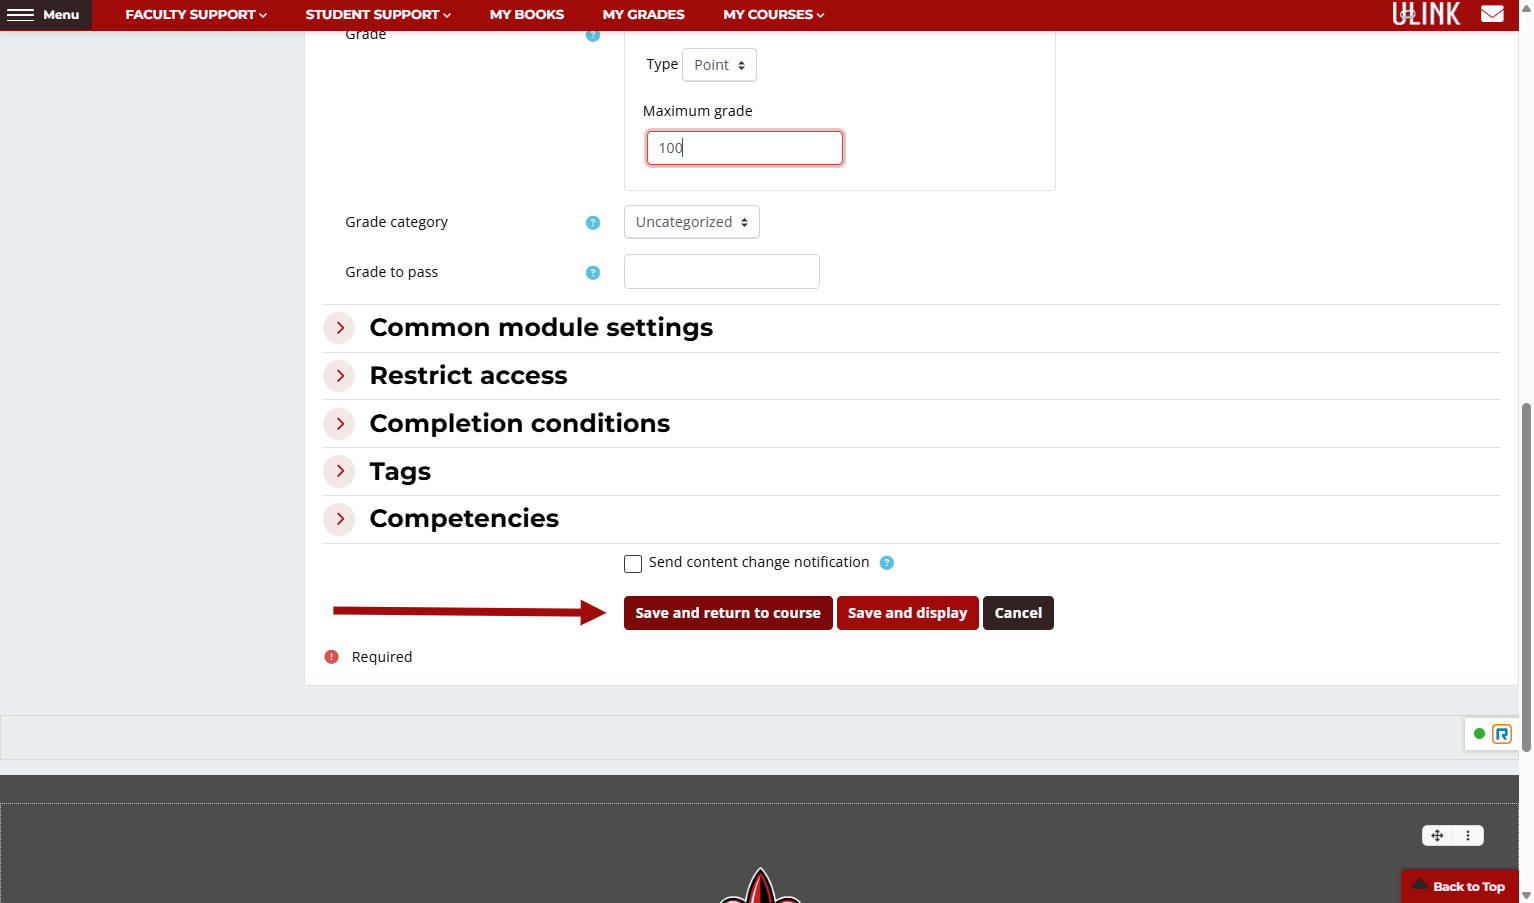Click the green status dot
Screen dimensions: 1534x903
click(x=1479, y=734)
